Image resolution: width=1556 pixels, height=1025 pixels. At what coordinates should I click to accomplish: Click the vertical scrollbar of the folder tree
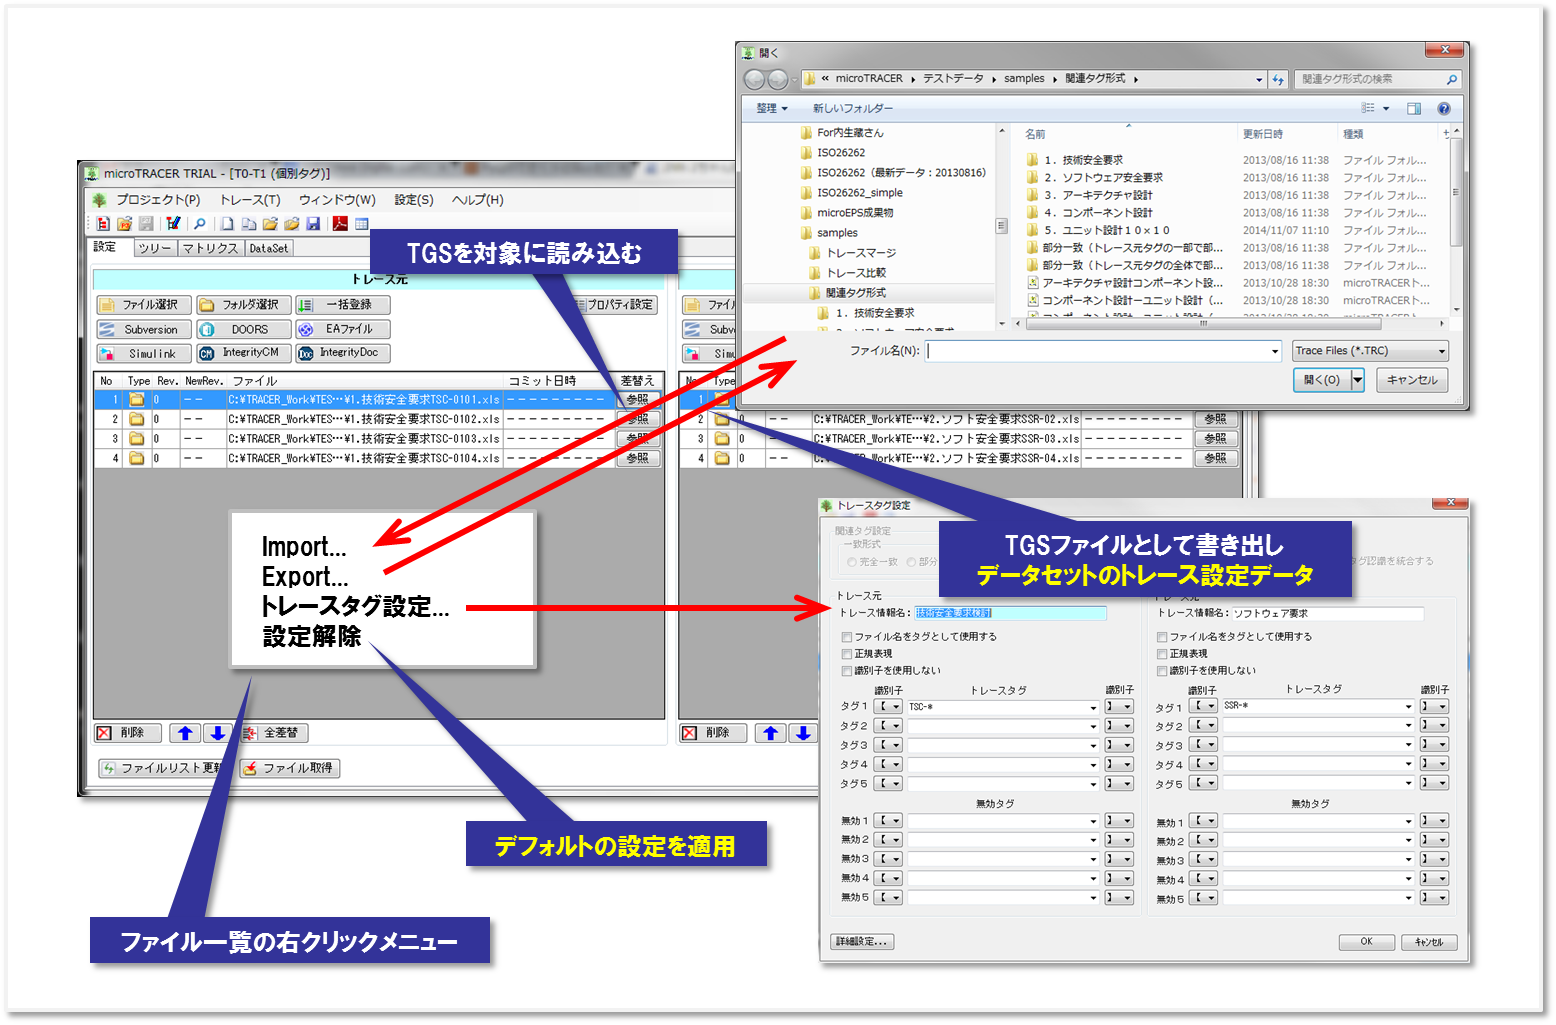[1002, 226]
